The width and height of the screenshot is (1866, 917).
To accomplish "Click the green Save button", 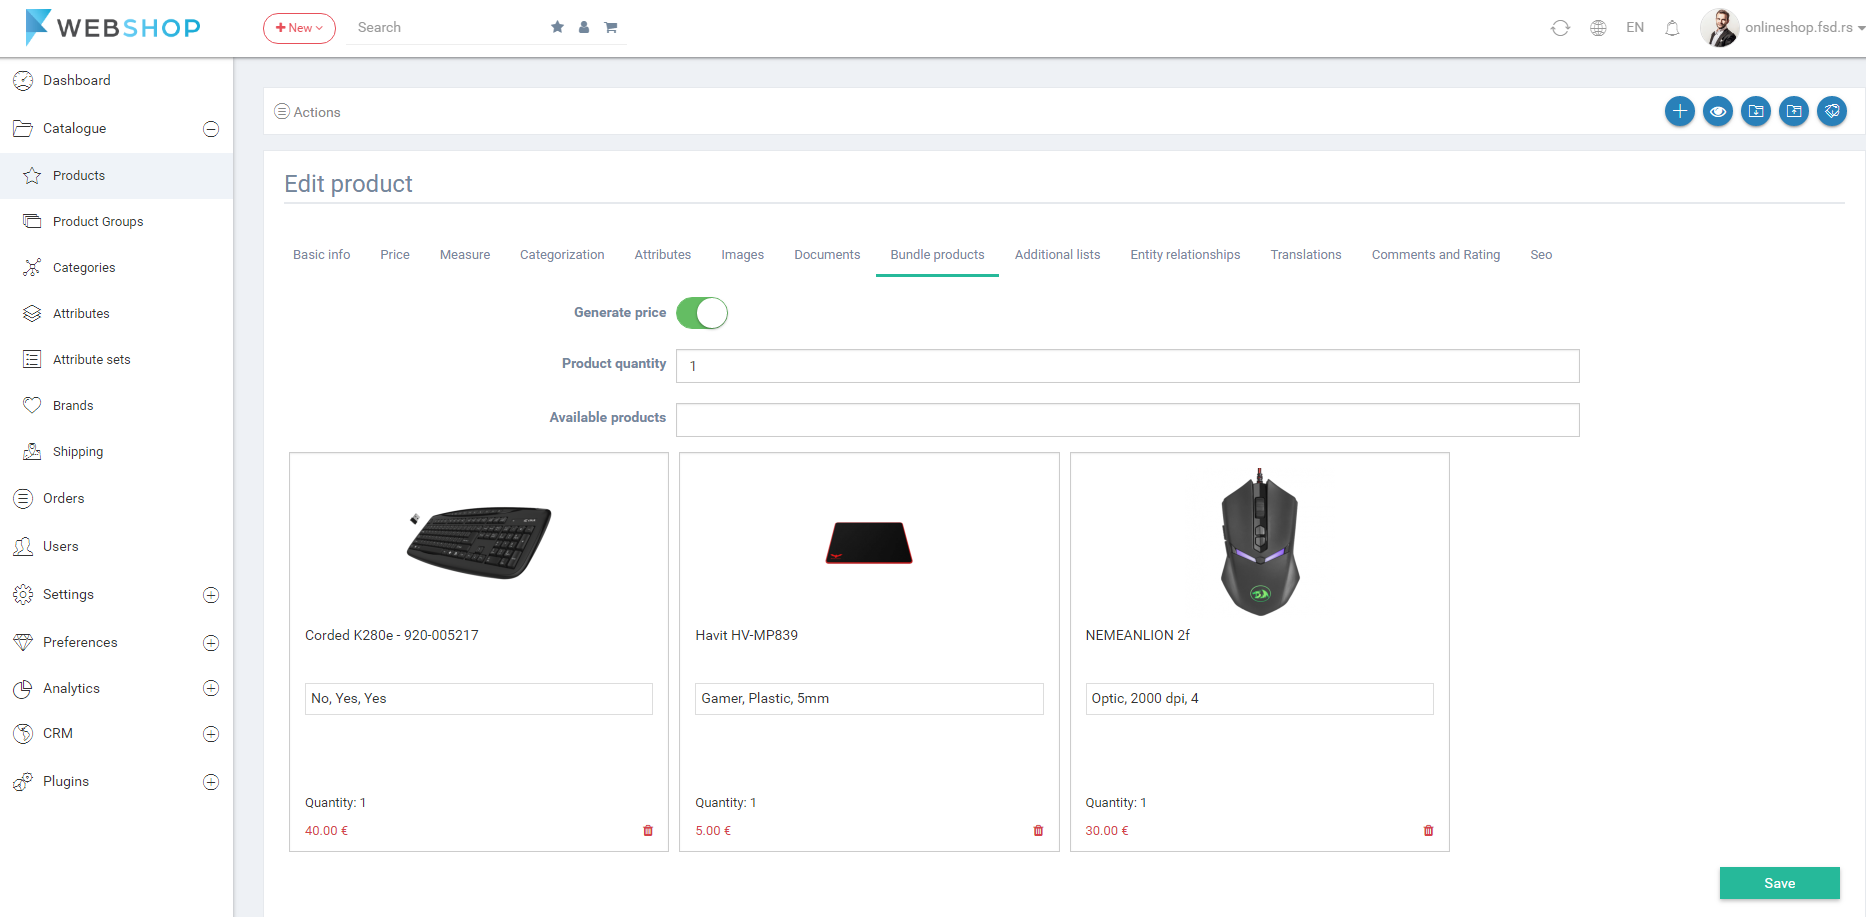I will coord(1780,883).
